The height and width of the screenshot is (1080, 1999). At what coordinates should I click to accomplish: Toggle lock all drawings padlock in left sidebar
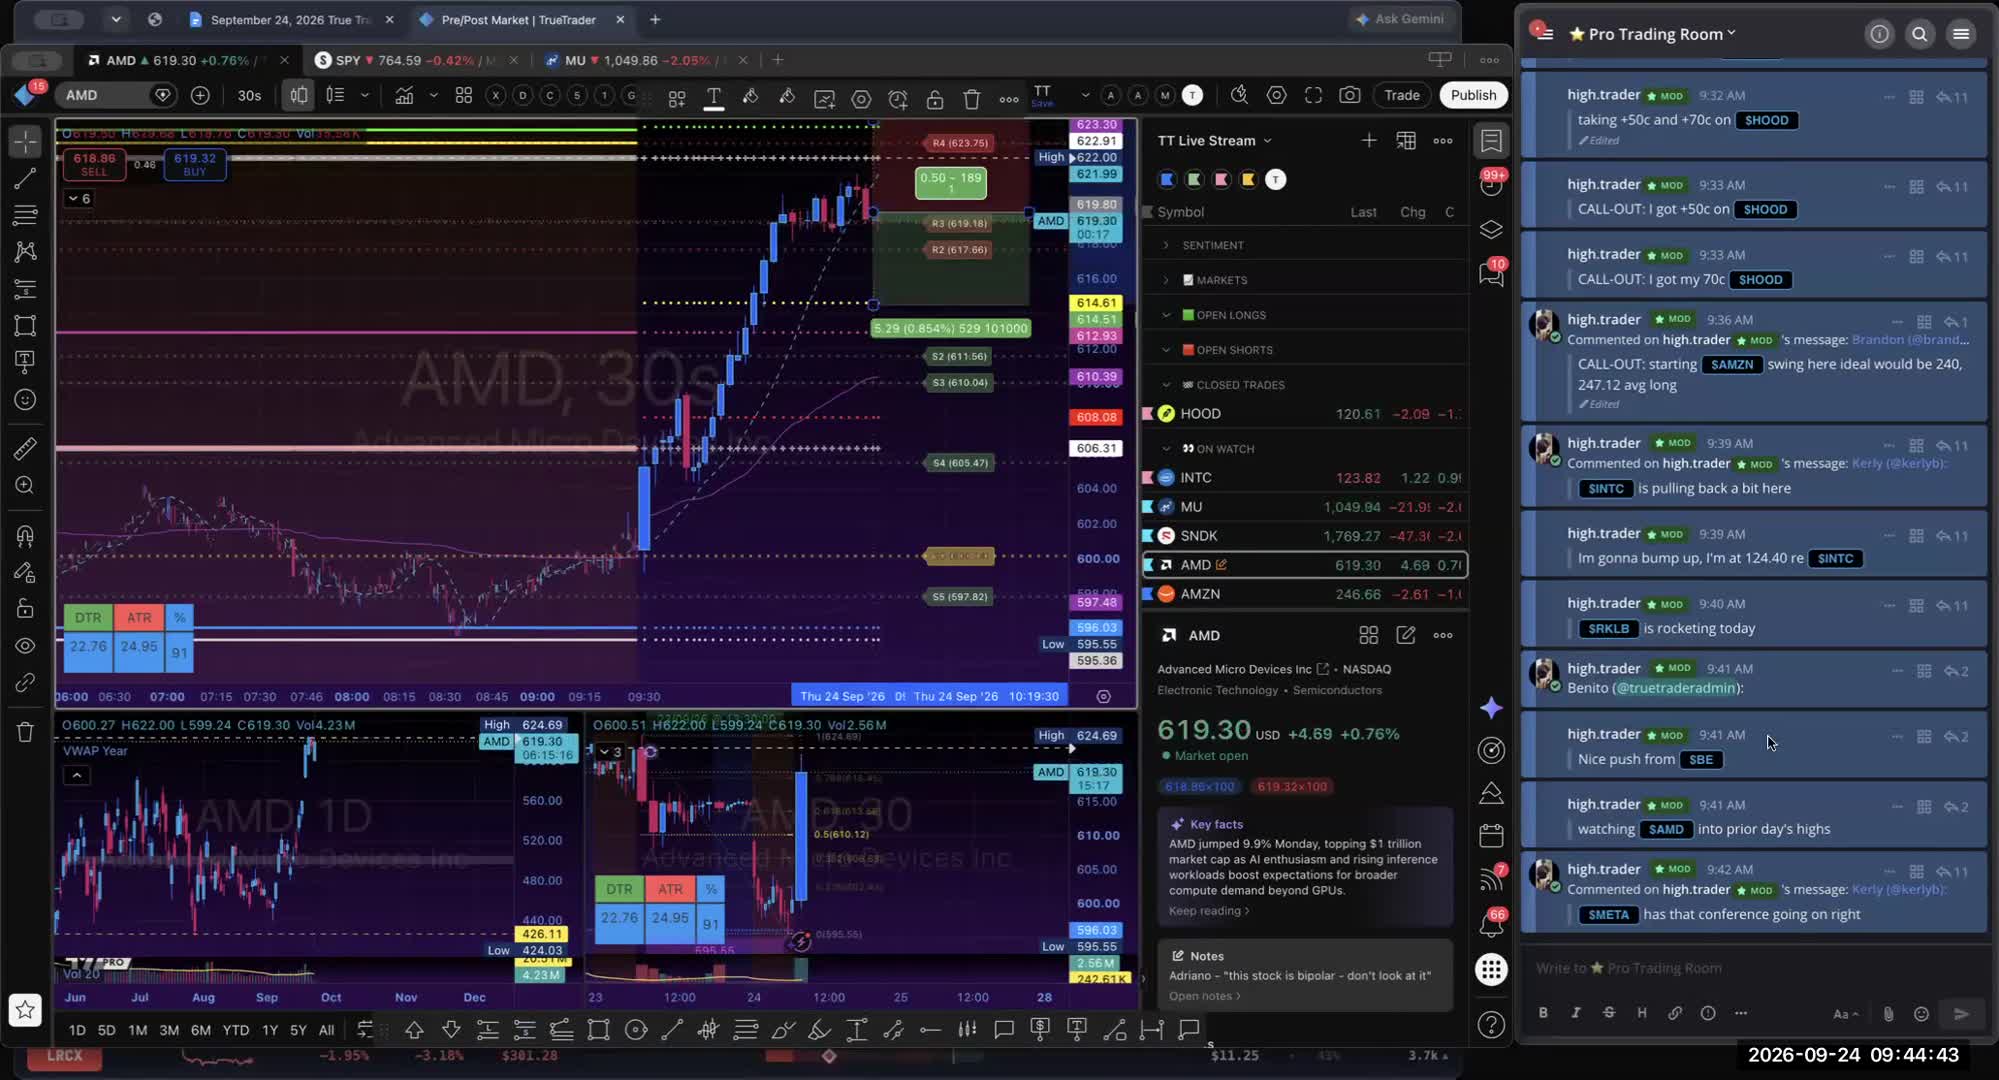25,608
